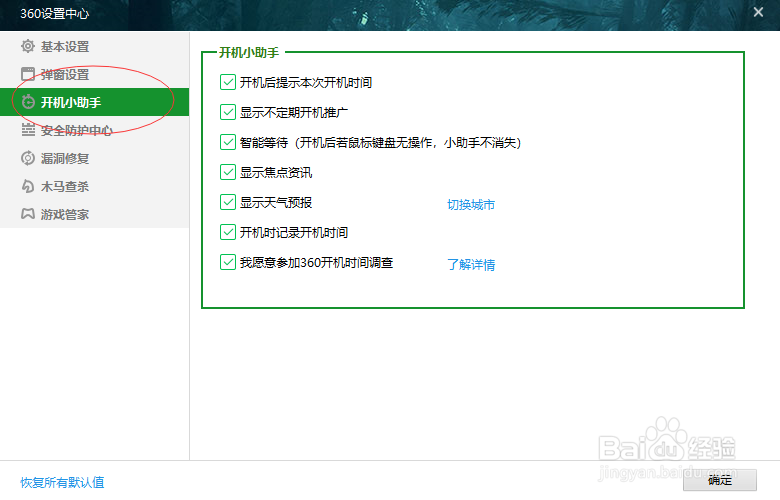The width and height of the screenshot is (780, 500).
Task: Toggle the 显示焦点资讯 checkbox
Action: point(228,172)
